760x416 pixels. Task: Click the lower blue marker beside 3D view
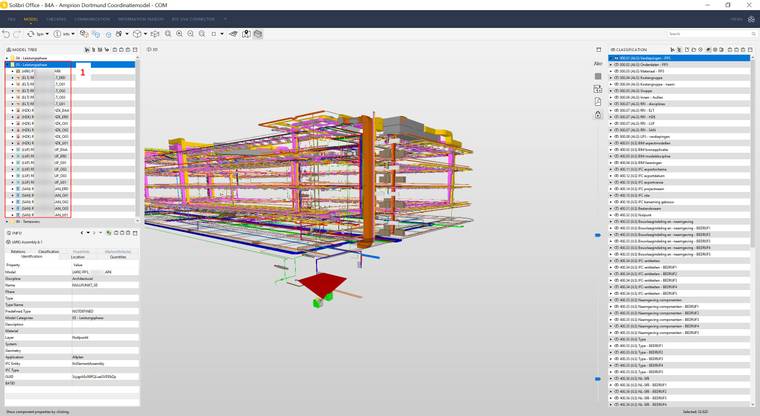(x=598, y=379)
